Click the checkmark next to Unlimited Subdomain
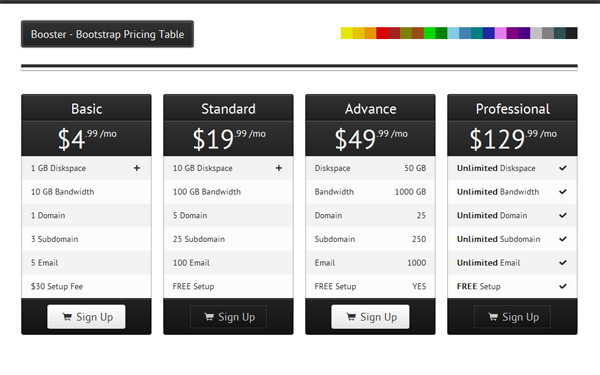 pyautogui.click(x=562, y=239)
